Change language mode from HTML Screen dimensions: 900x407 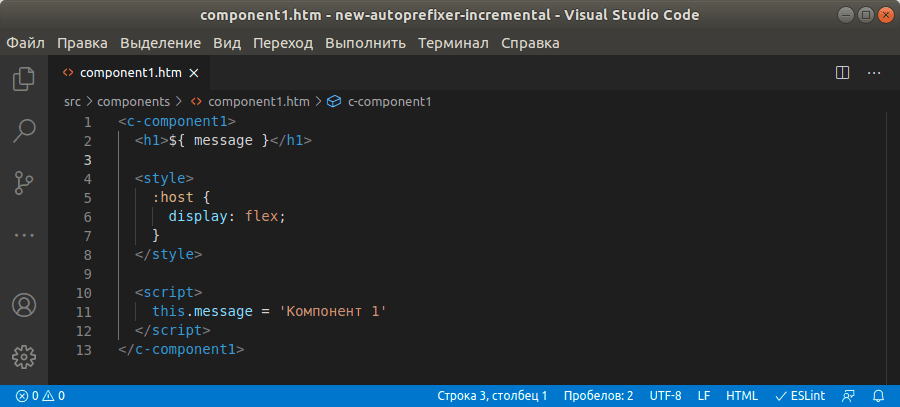(x=742, y=396)
